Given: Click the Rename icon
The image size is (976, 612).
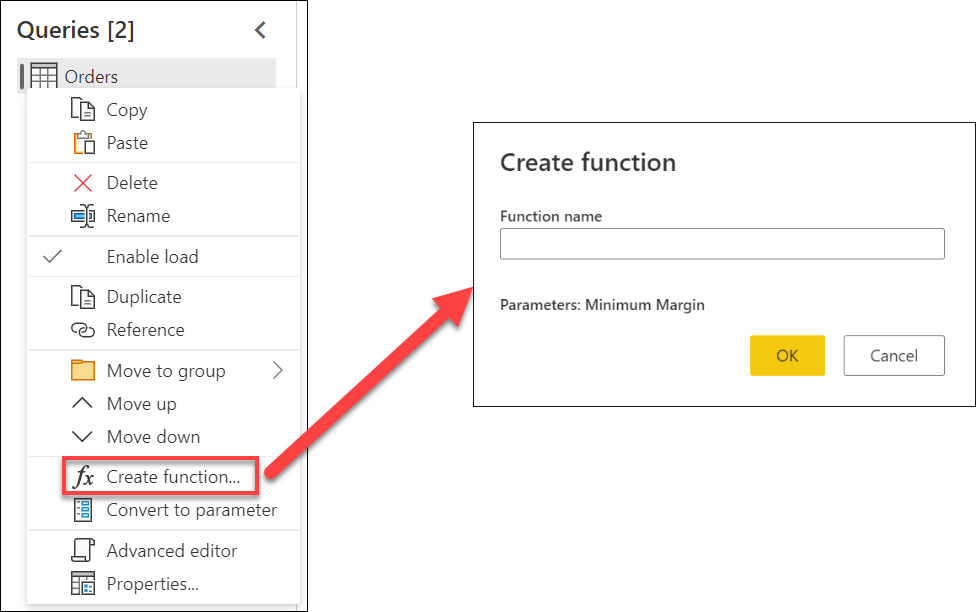Looking at the screenshot, I should 83,216.
